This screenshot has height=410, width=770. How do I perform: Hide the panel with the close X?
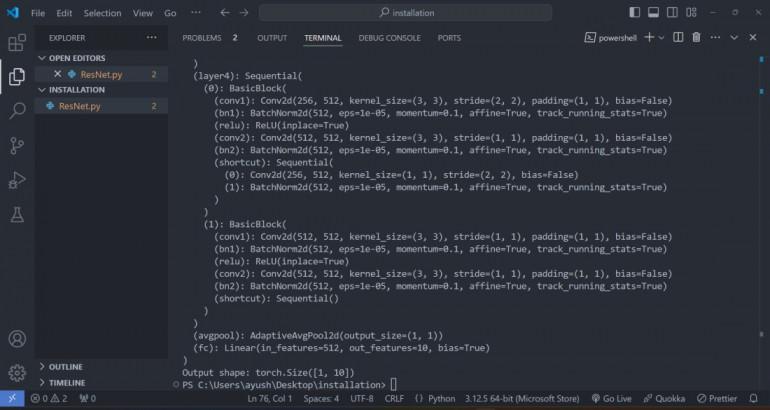coord(753,37)
